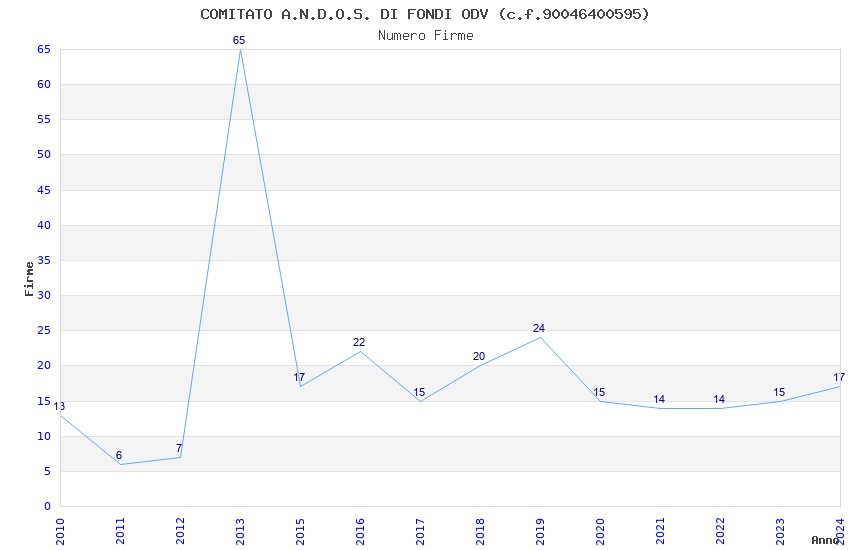
Task: Click the x-axis year 2018
Action: [480, 531]
